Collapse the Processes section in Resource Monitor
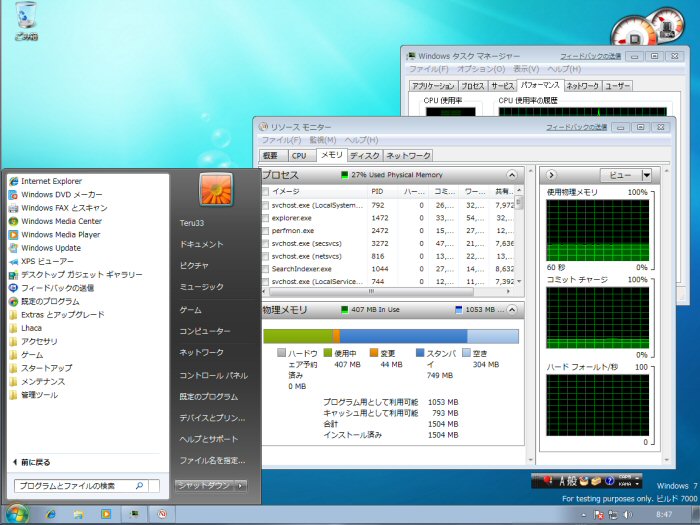Screen dimensions: 700x525 (512, 175)
